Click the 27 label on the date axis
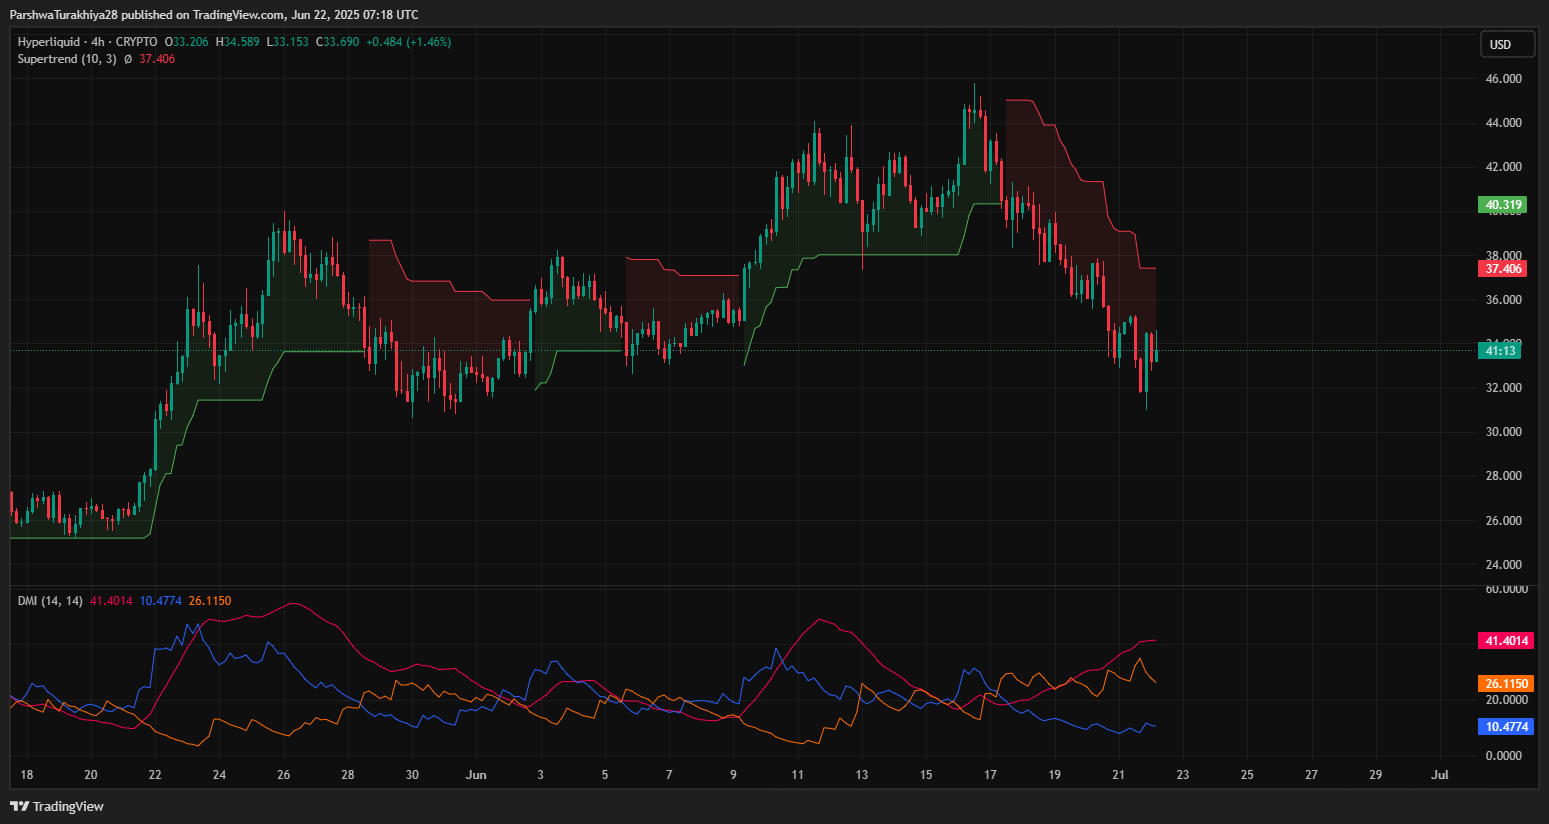 click(x=1311, y=775)
